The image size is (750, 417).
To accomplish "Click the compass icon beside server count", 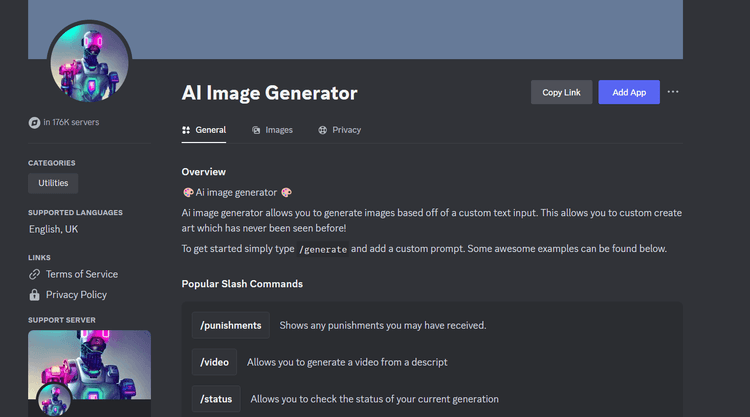I will point(34,122).
